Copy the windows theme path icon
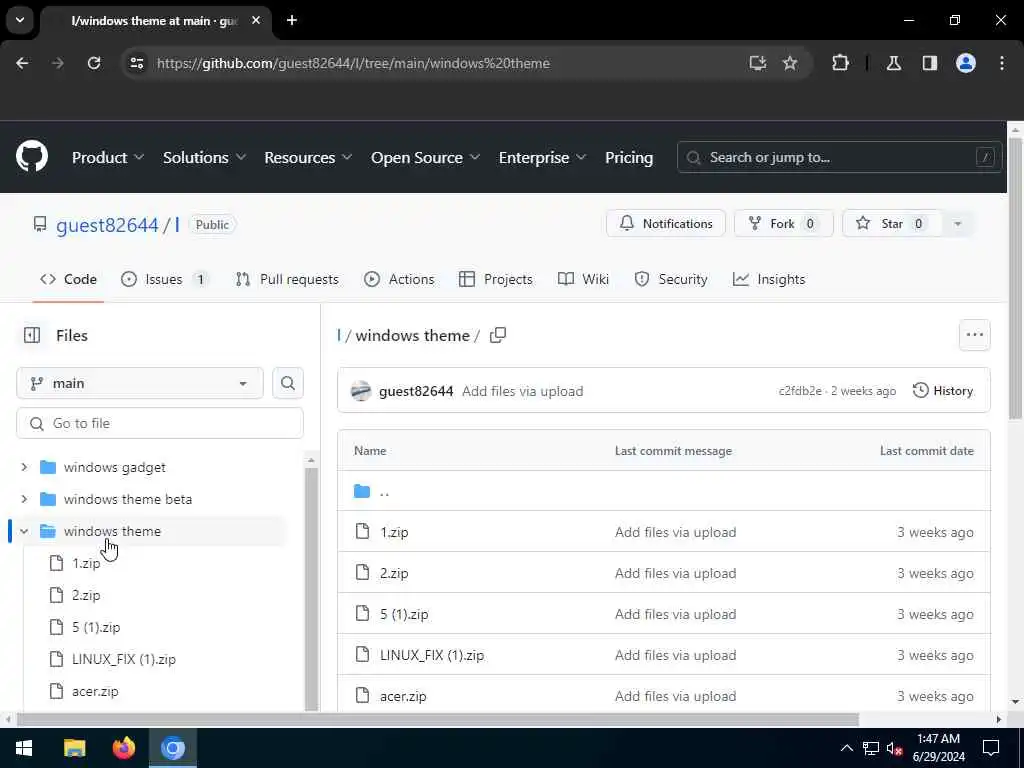 [498, 335]
